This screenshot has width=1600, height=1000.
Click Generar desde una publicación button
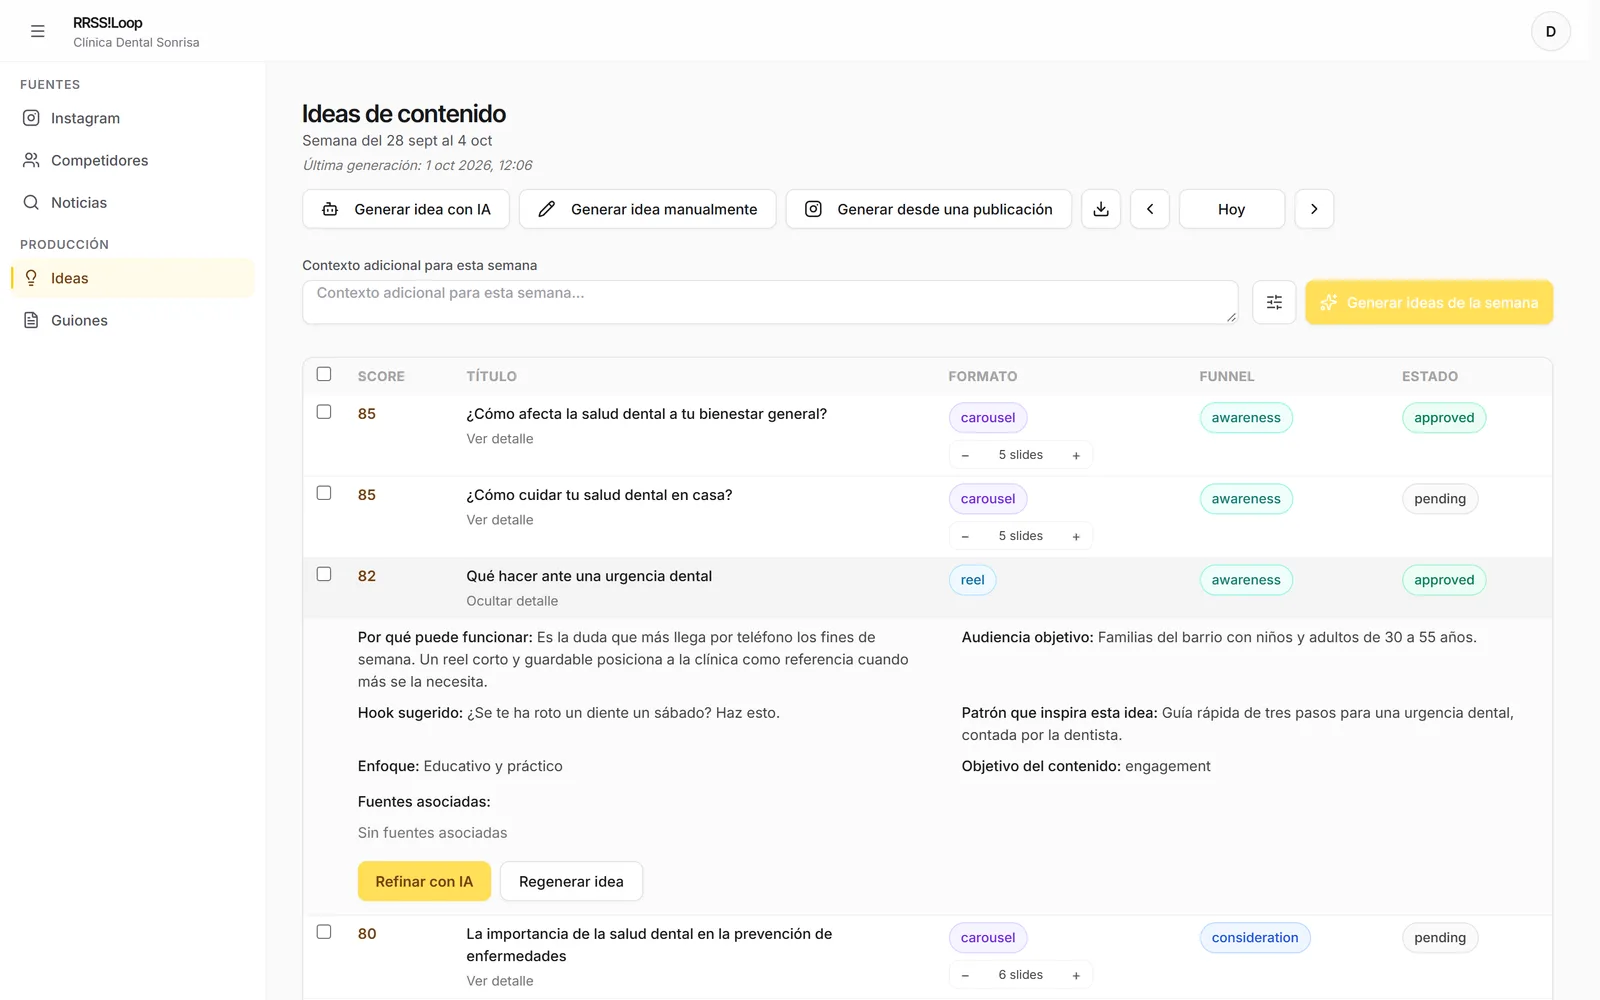pos(929,209)
